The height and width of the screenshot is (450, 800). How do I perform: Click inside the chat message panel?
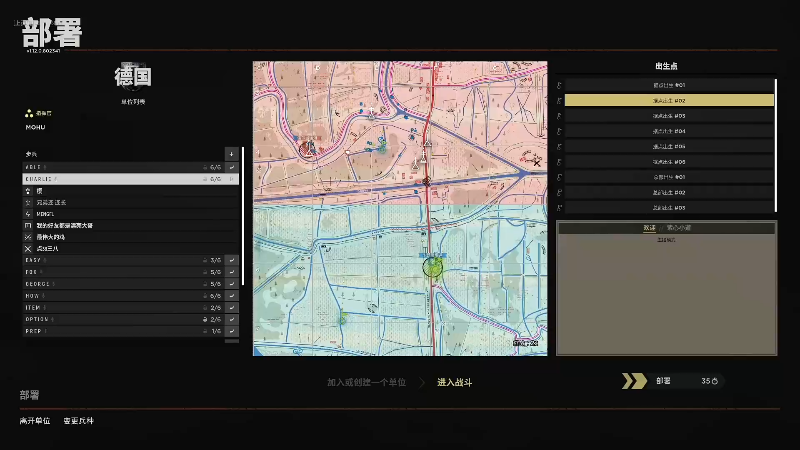[x=666, y=294]
